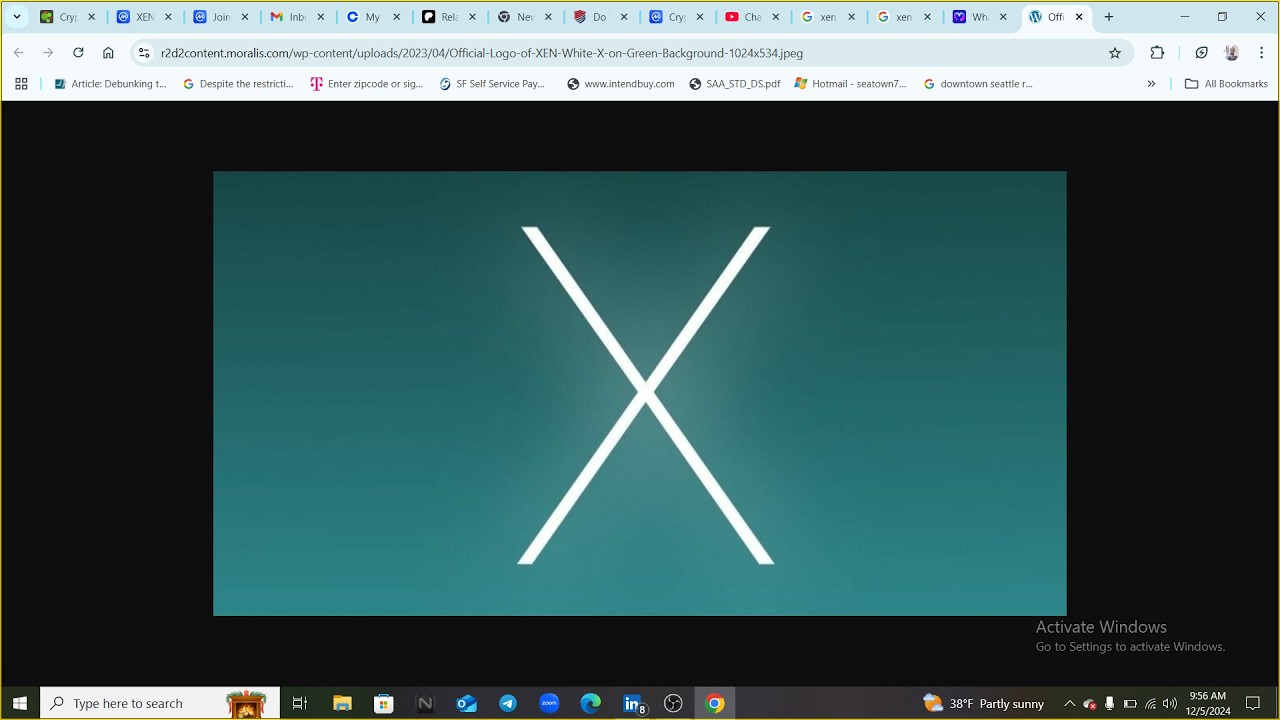
Task: Open Zoom from the taskbar
Action: point(549,703)
